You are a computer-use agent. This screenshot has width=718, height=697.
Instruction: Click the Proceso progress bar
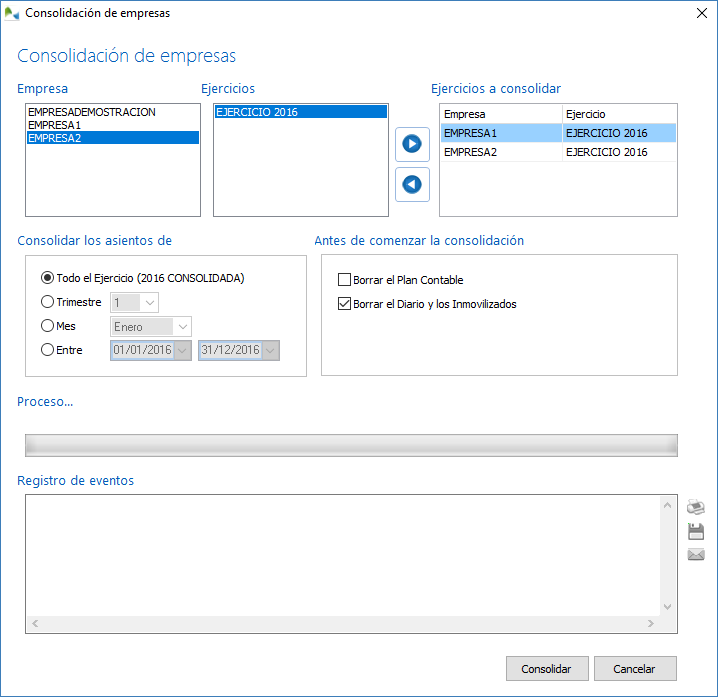[x=350, y=445]
